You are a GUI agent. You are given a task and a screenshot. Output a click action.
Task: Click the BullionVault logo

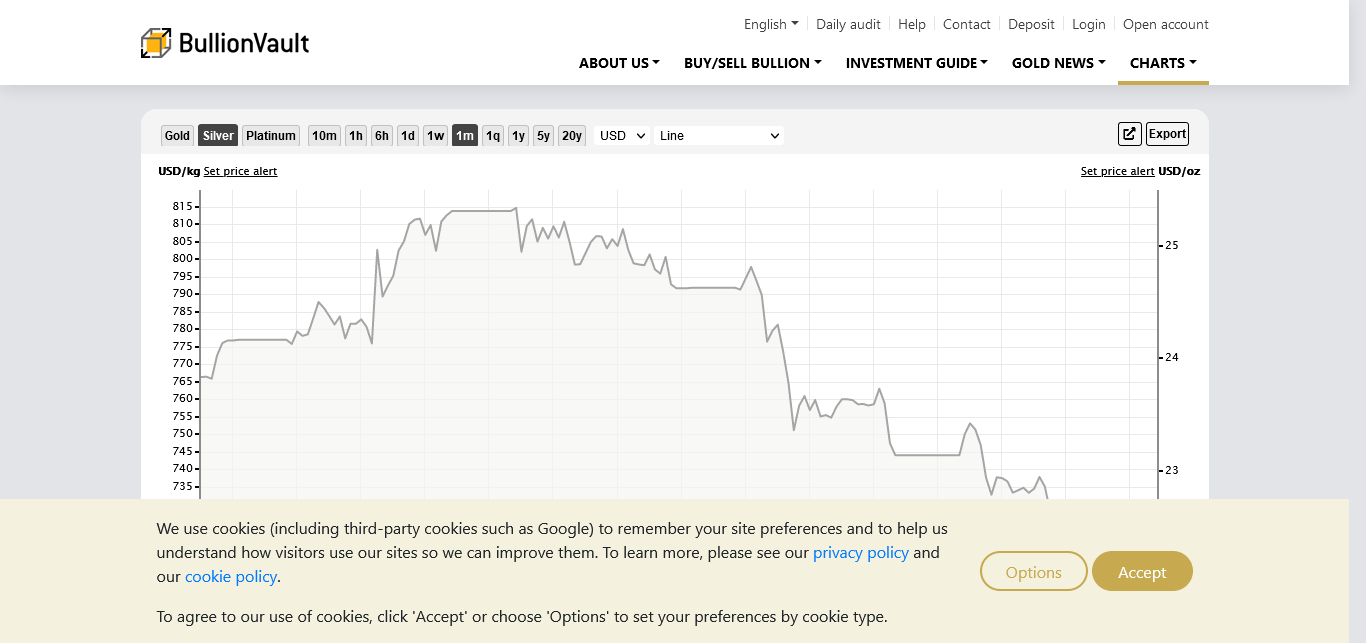click(x=225, y=43)
